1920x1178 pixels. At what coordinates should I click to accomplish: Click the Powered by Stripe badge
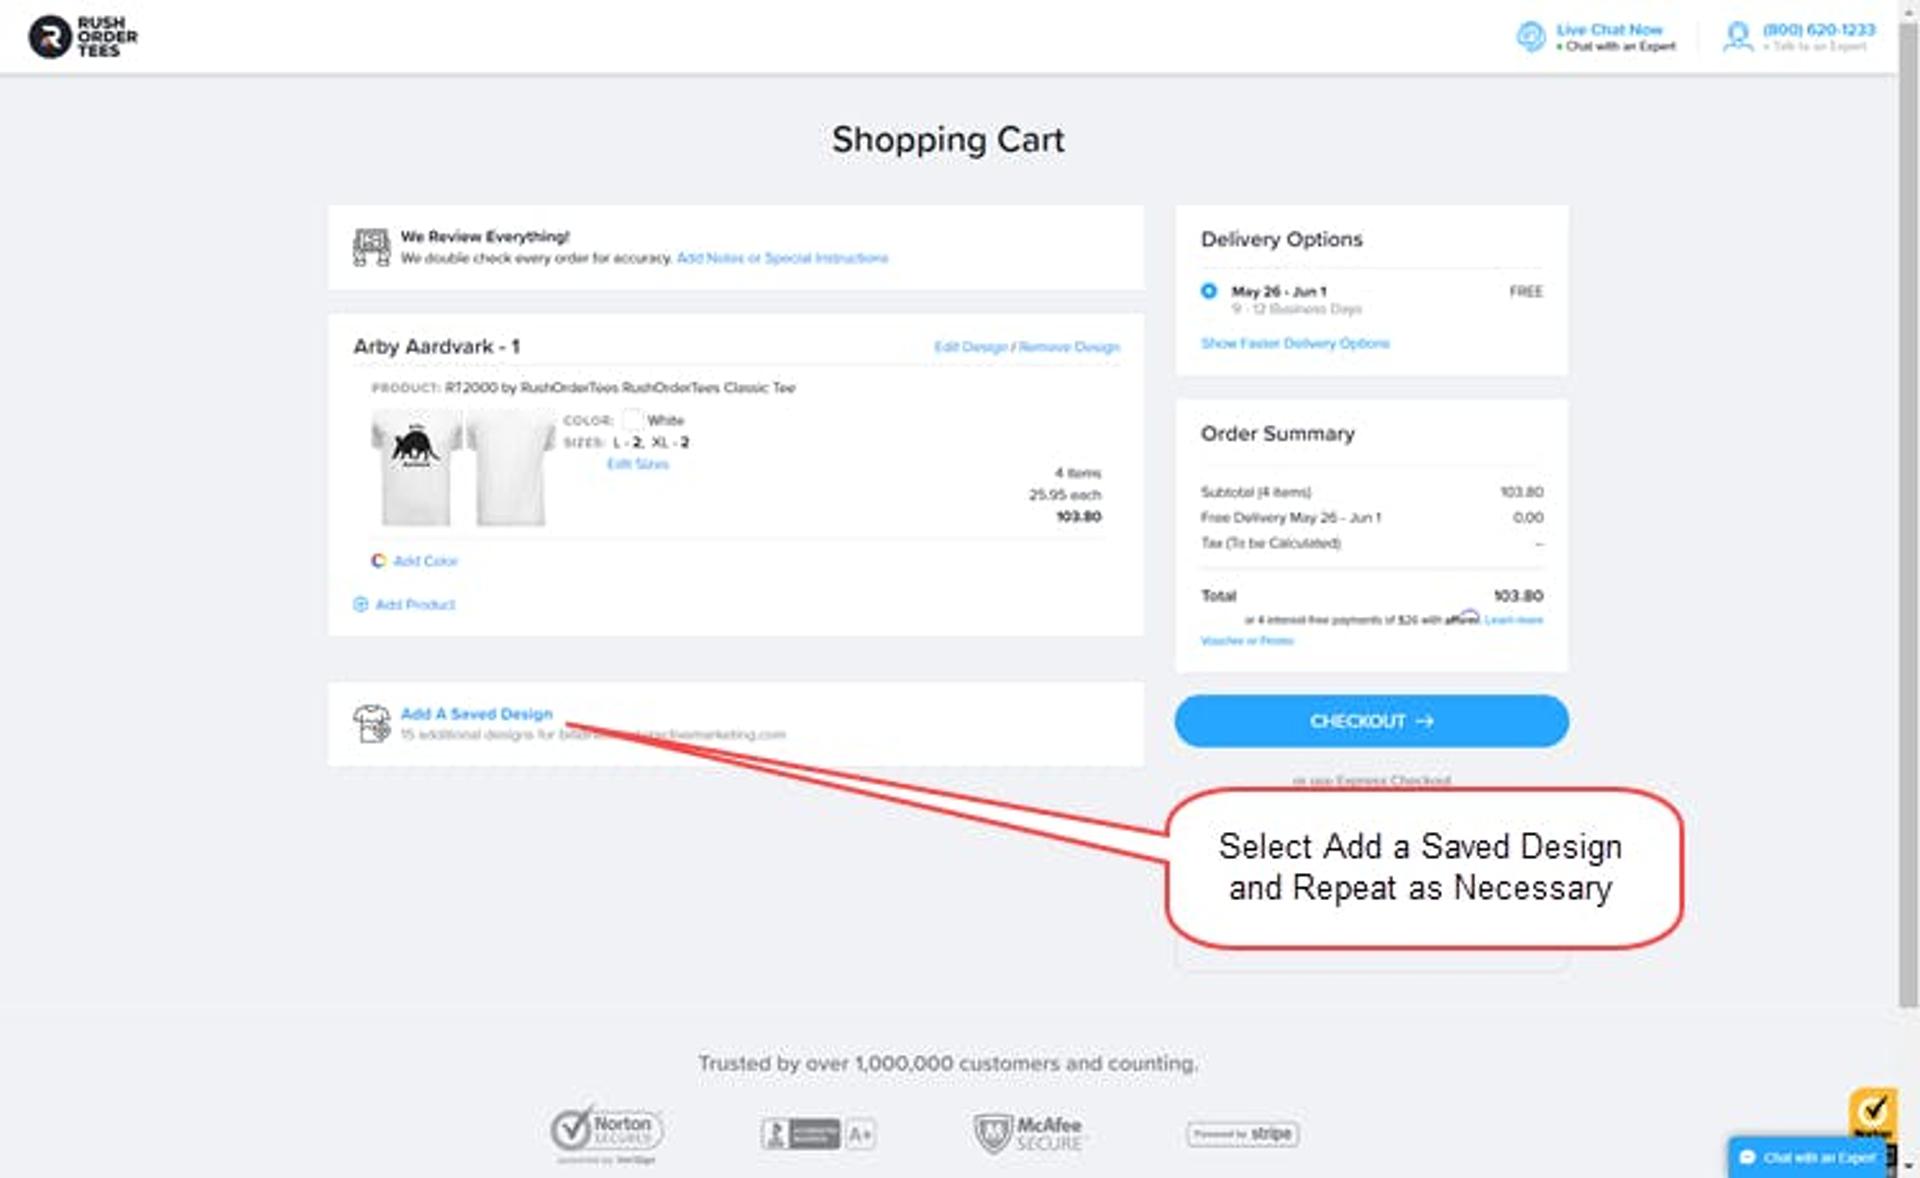[1242, 1134]
